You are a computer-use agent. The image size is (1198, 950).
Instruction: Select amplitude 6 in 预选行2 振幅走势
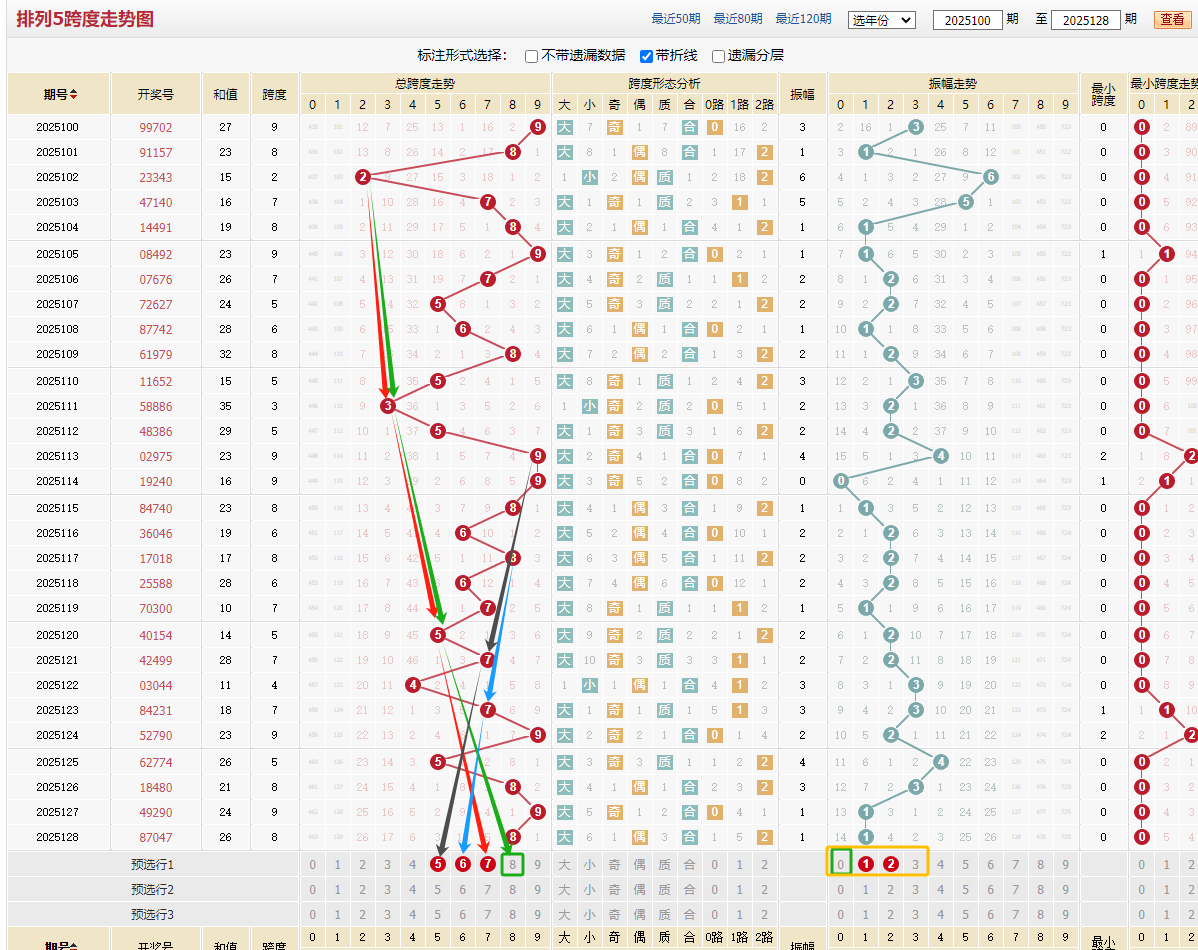[991, 890]
